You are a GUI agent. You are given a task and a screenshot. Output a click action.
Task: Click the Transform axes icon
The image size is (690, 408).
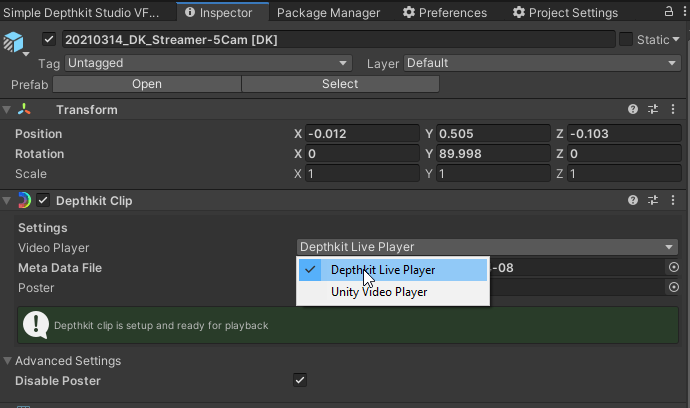pos(24,109)
